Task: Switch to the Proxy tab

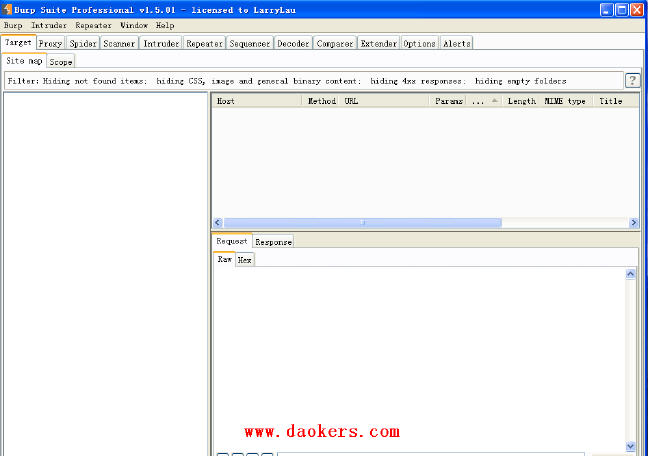Action: tap(50, 43)
